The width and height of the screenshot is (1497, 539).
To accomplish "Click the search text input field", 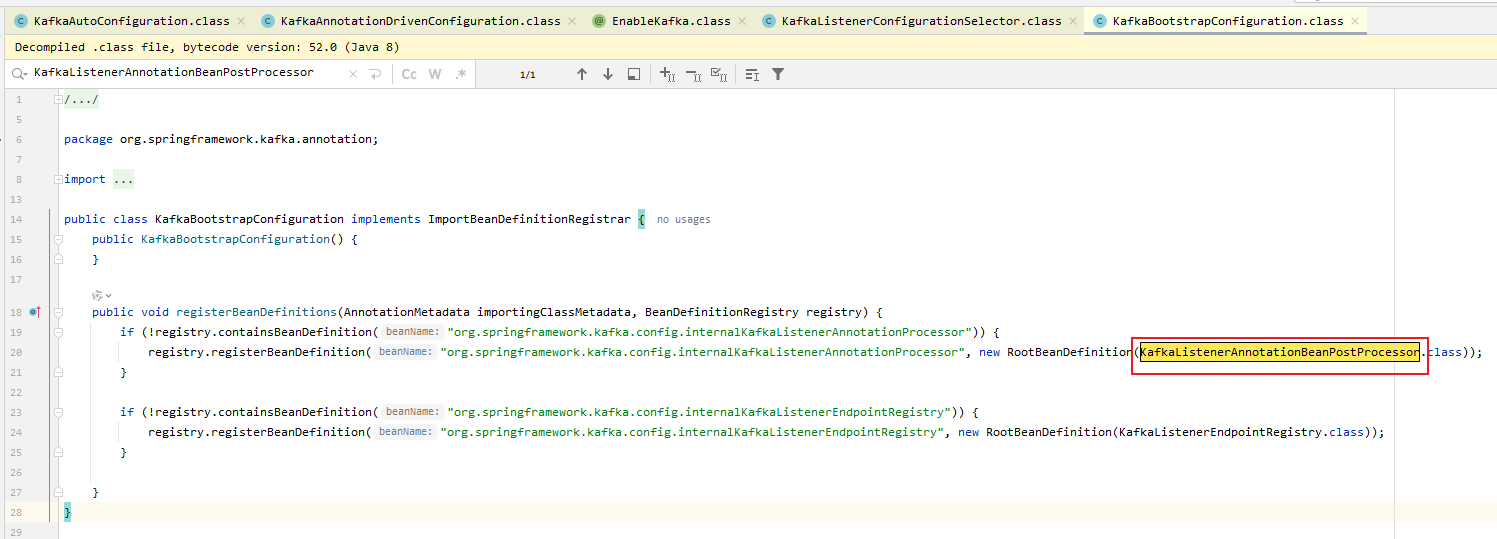I will 185,73.
